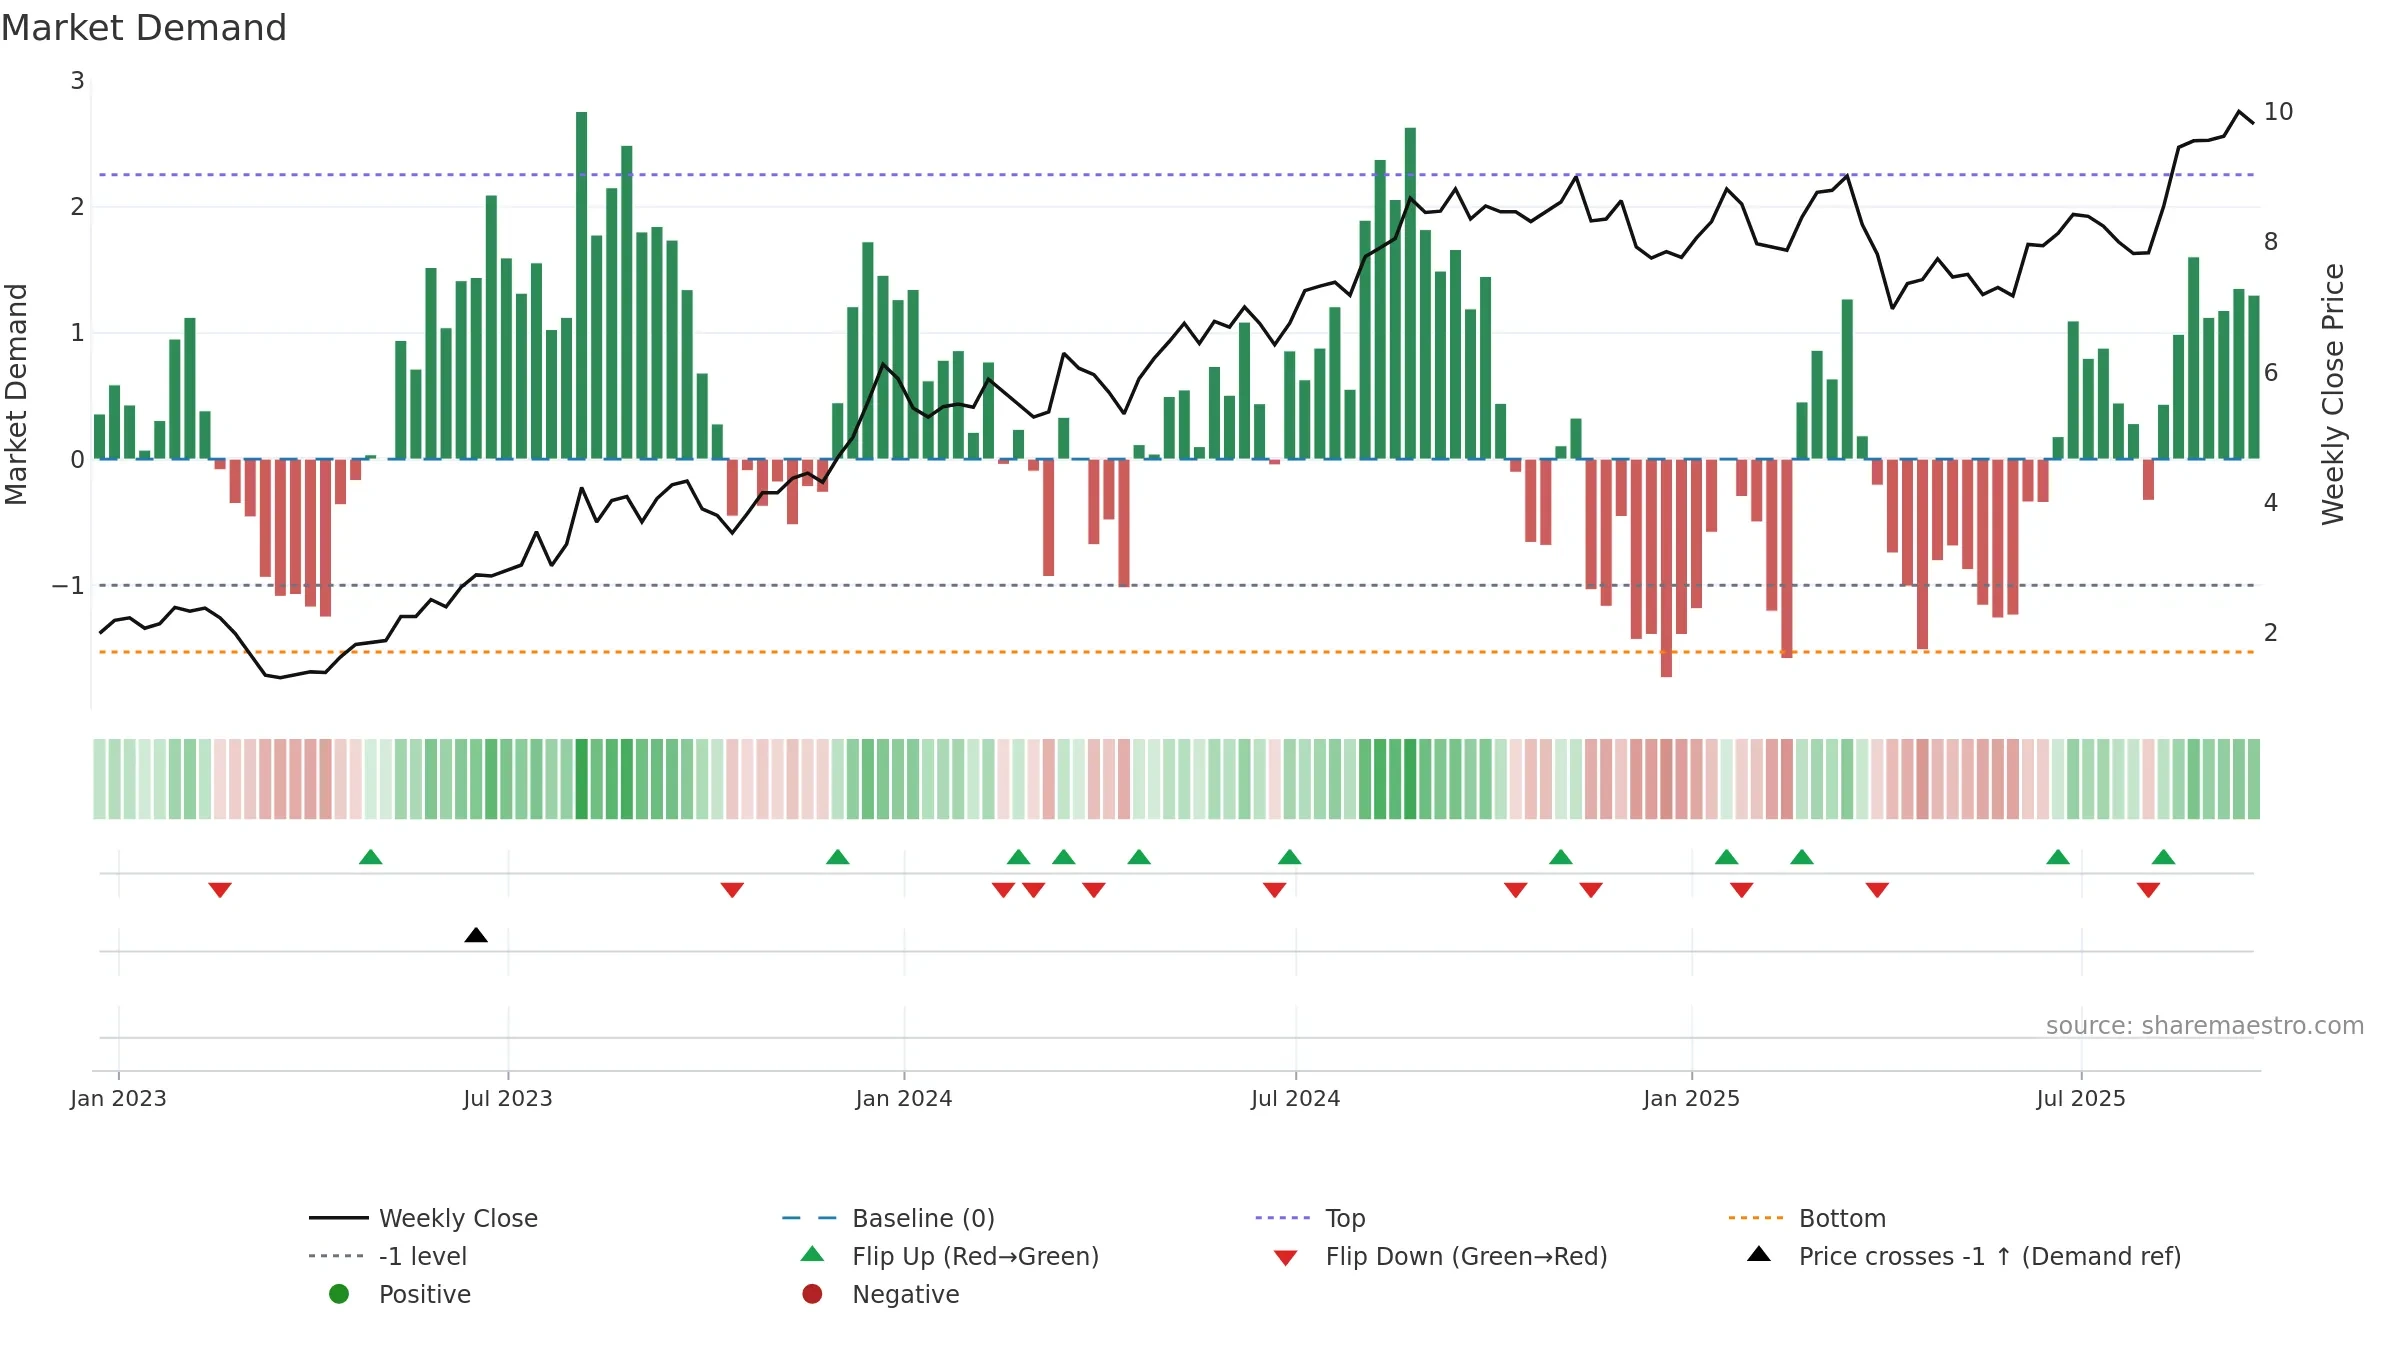The image size is (2400, 1350).
Task: Click the 10 tick on the price axis
Action: click(x=2278, y=111)
